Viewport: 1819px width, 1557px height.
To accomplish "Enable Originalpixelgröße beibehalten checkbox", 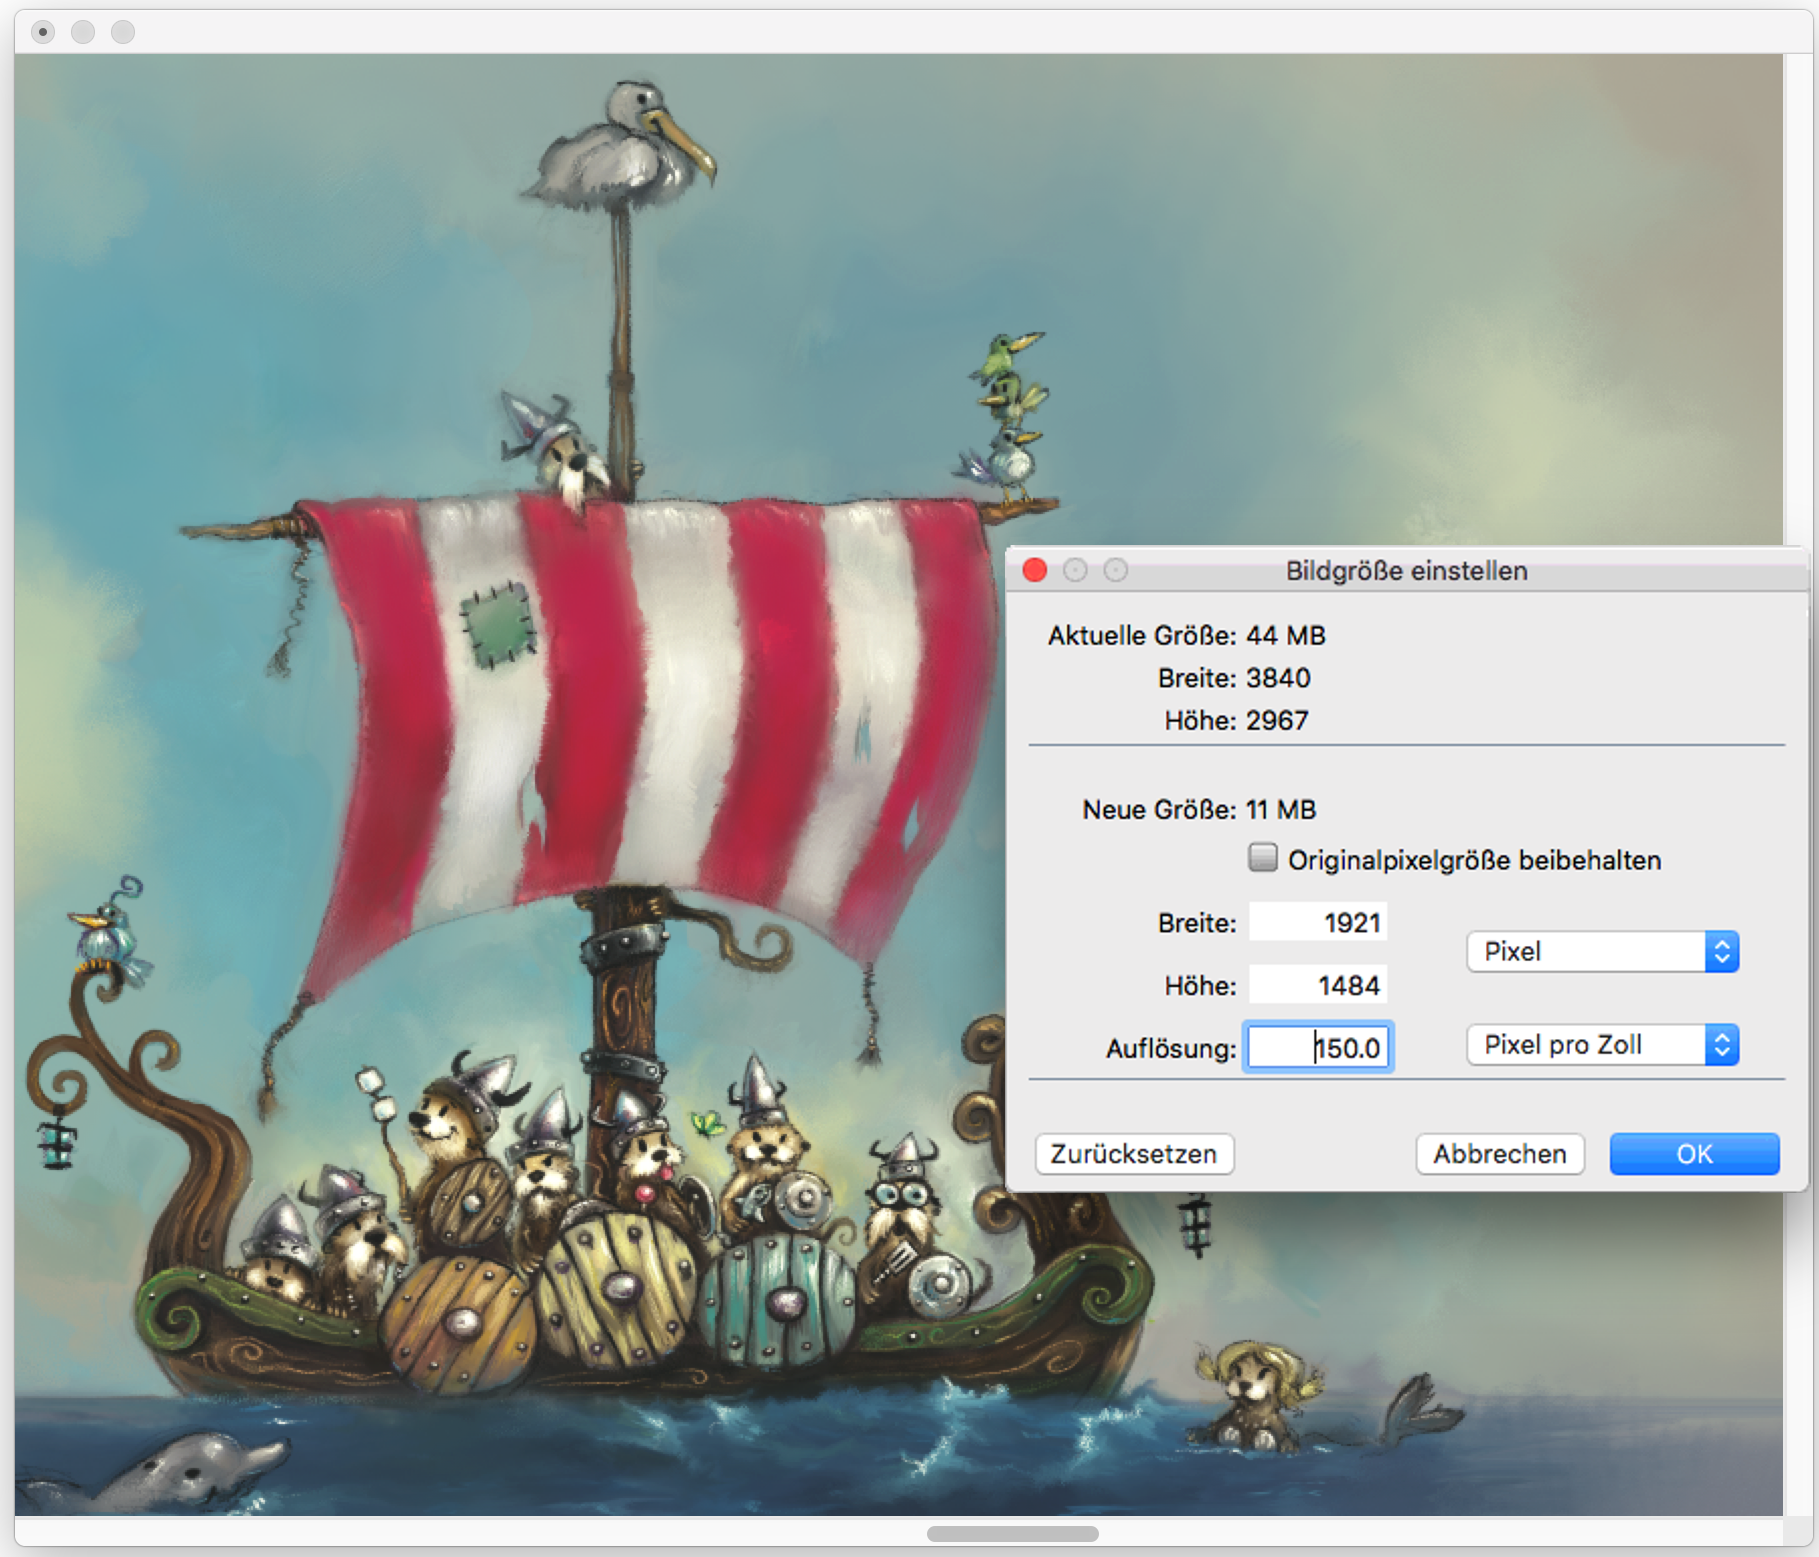I will [x=1263, y=858].
